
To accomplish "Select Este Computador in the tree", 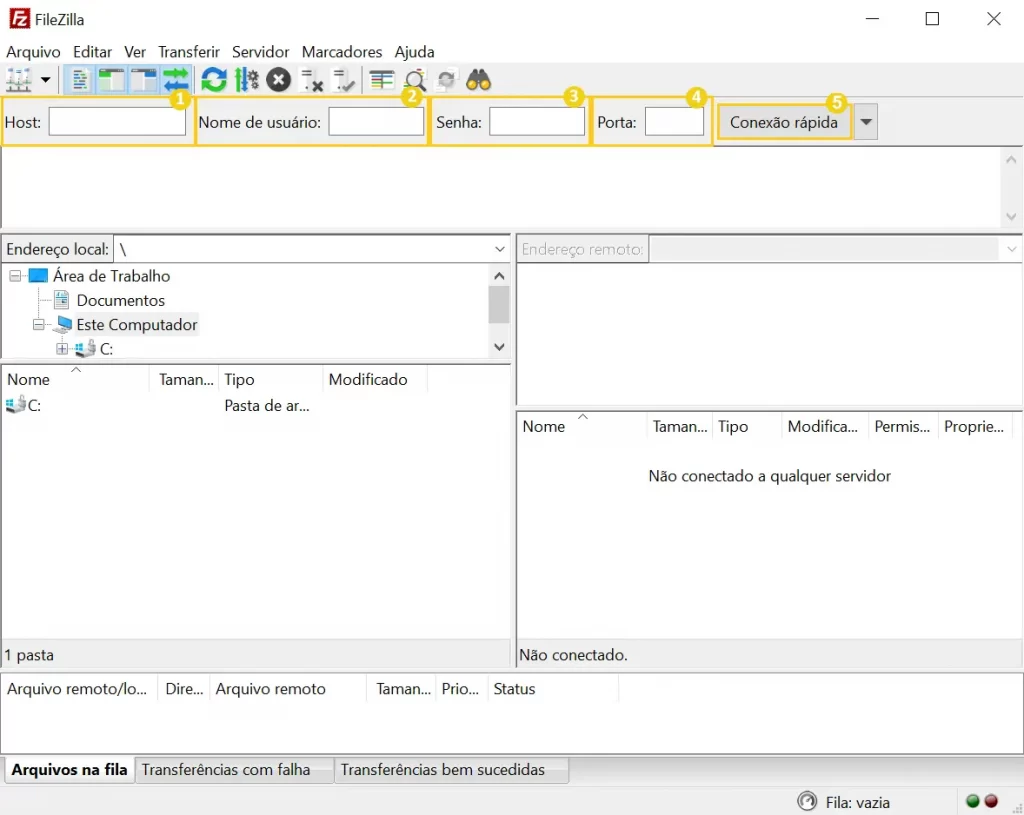I will 136,325.
